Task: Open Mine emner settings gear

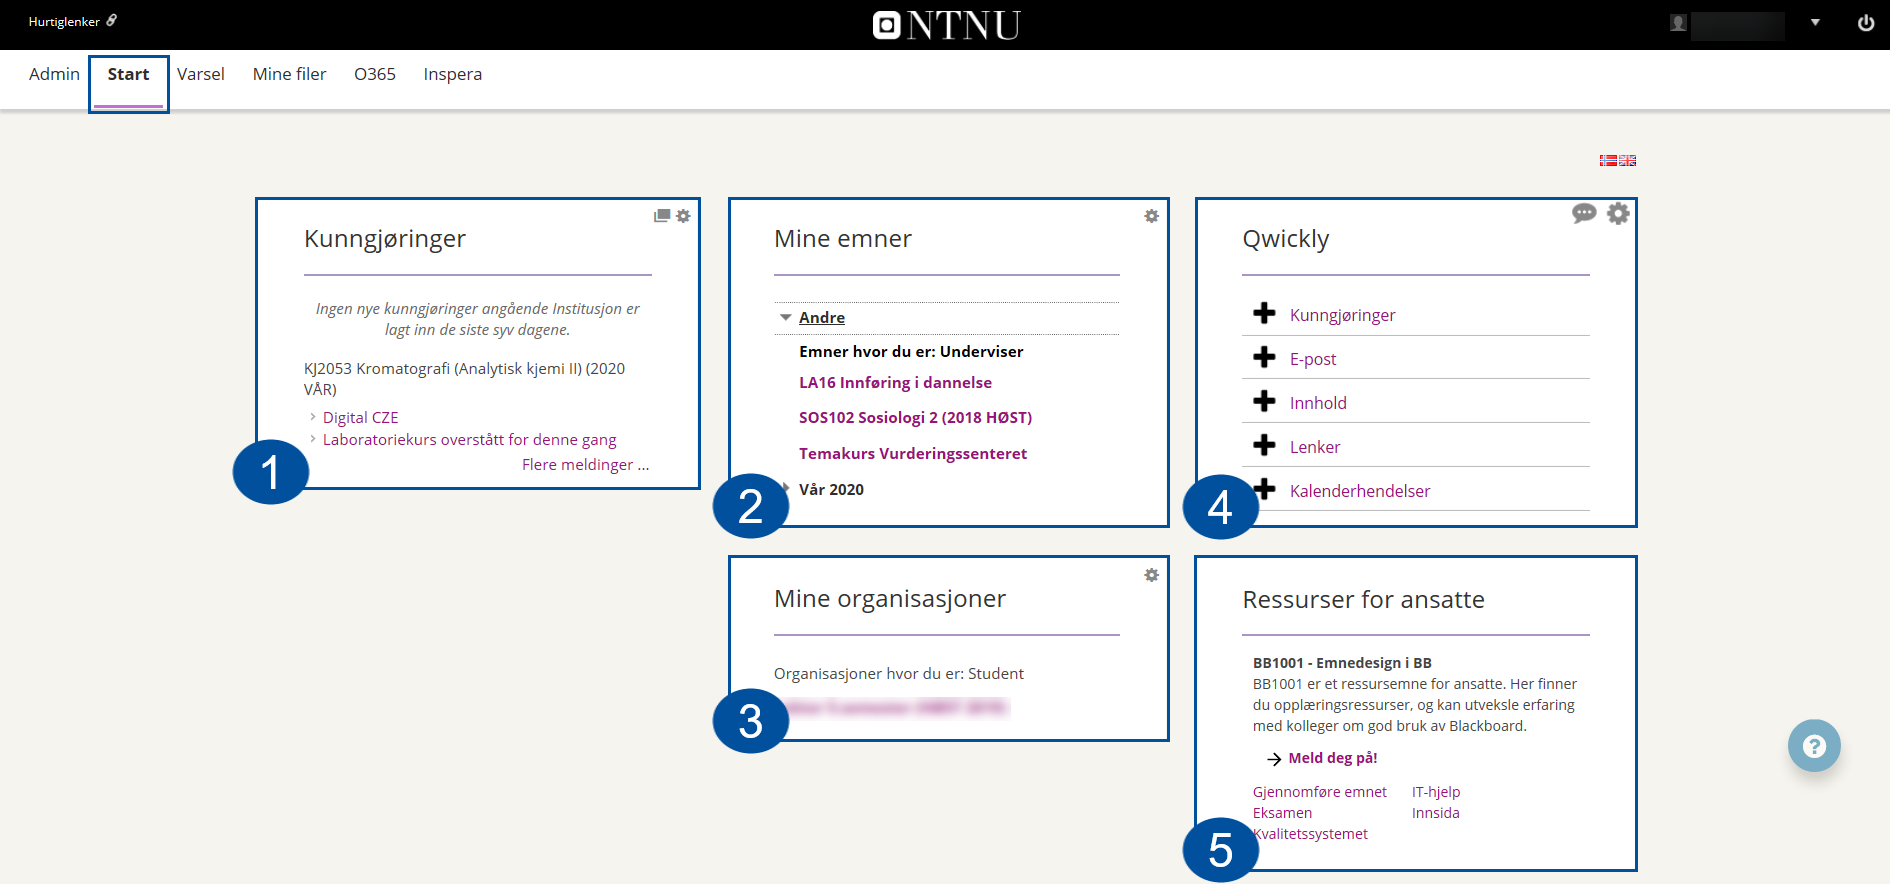Action: pos(1152,216)
